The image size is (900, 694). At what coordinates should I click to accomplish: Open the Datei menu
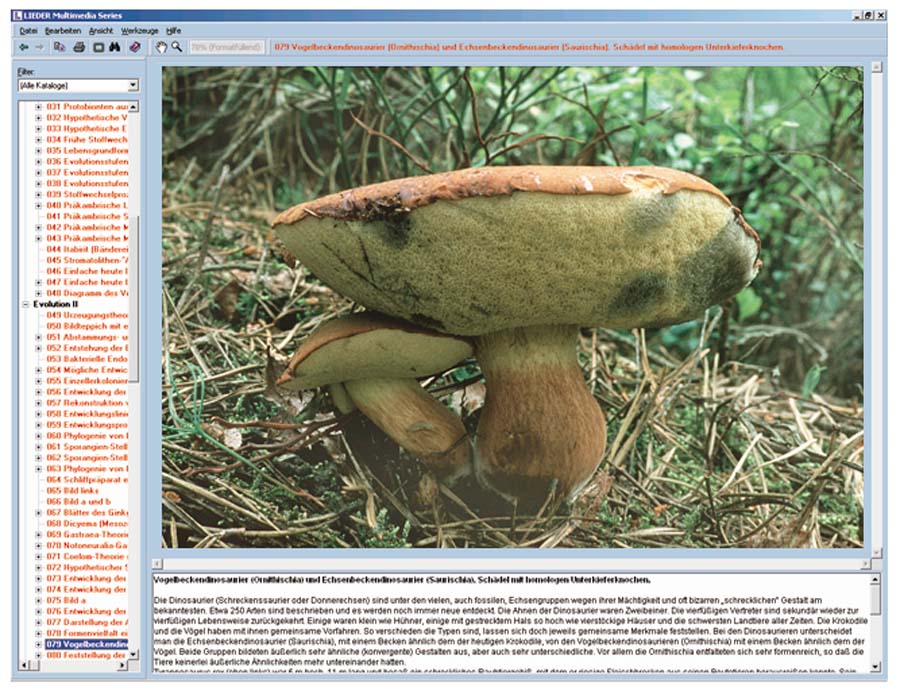(x=28, y=31)
